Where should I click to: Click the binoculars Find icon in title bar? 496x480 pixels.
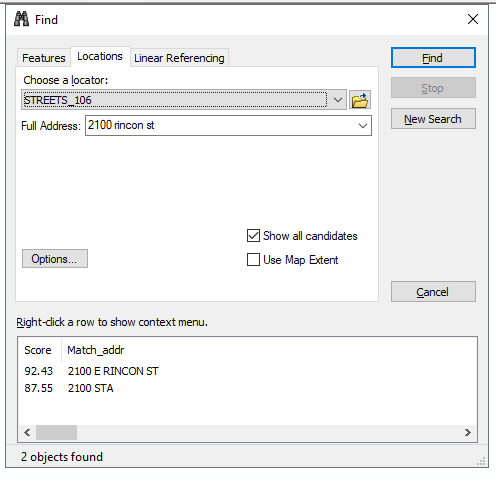[22, 19]
